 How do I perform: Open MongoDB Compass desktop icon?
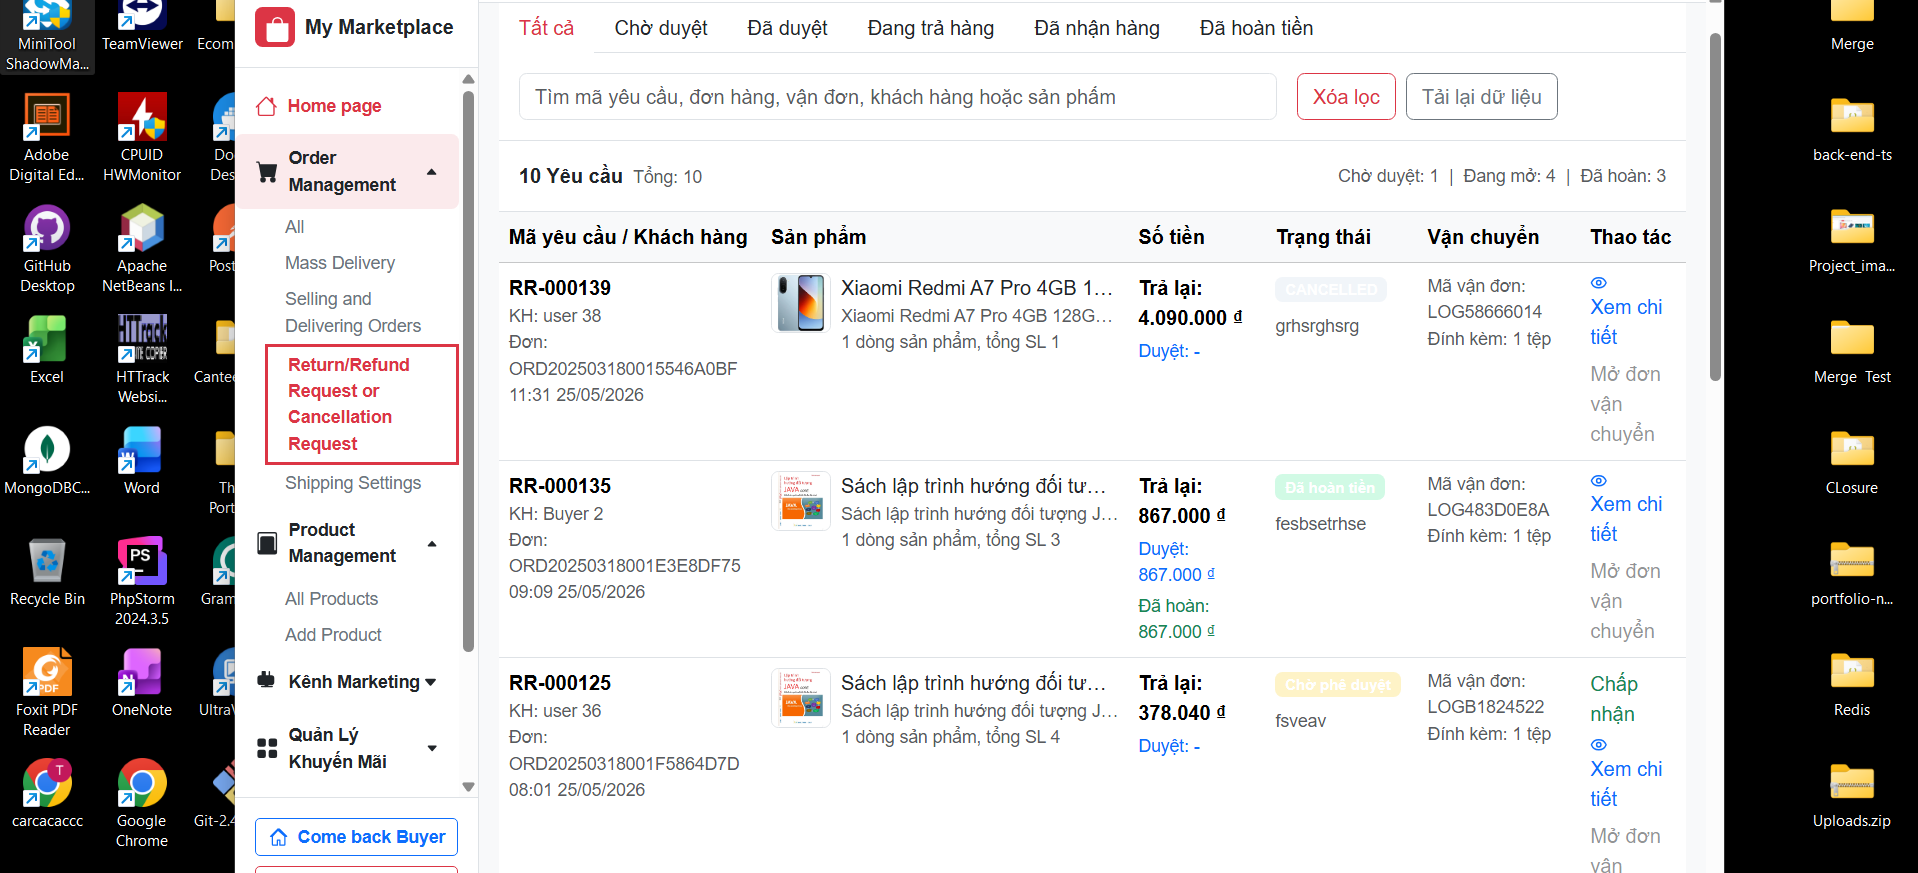[x=47, y=461]
